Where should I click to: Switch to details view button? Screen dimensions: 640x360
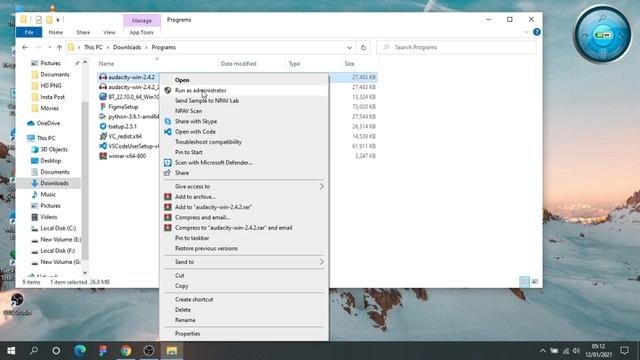[524, 282]
